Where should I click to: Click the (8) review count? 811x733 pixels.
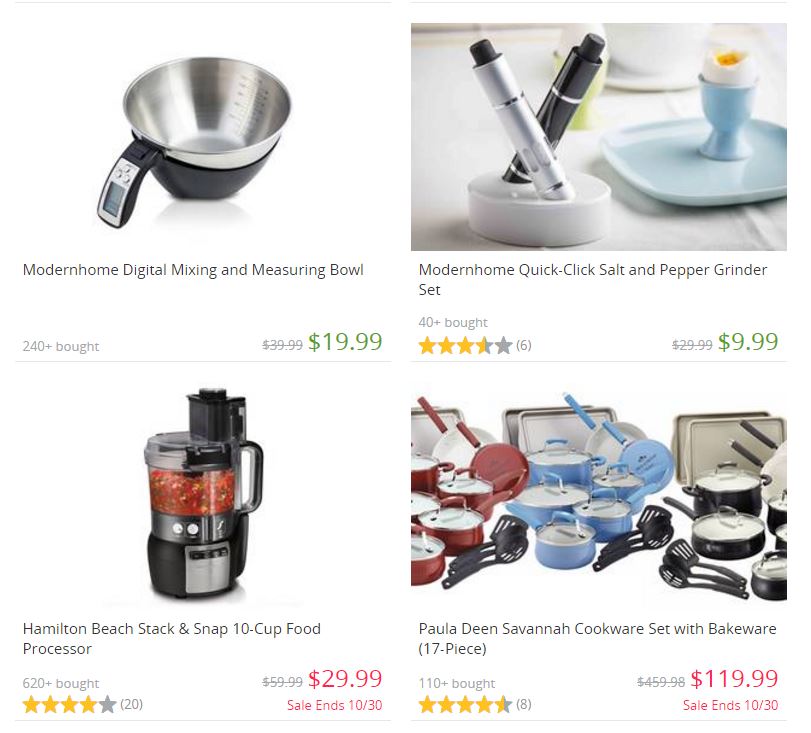click(x=523, y=704)
